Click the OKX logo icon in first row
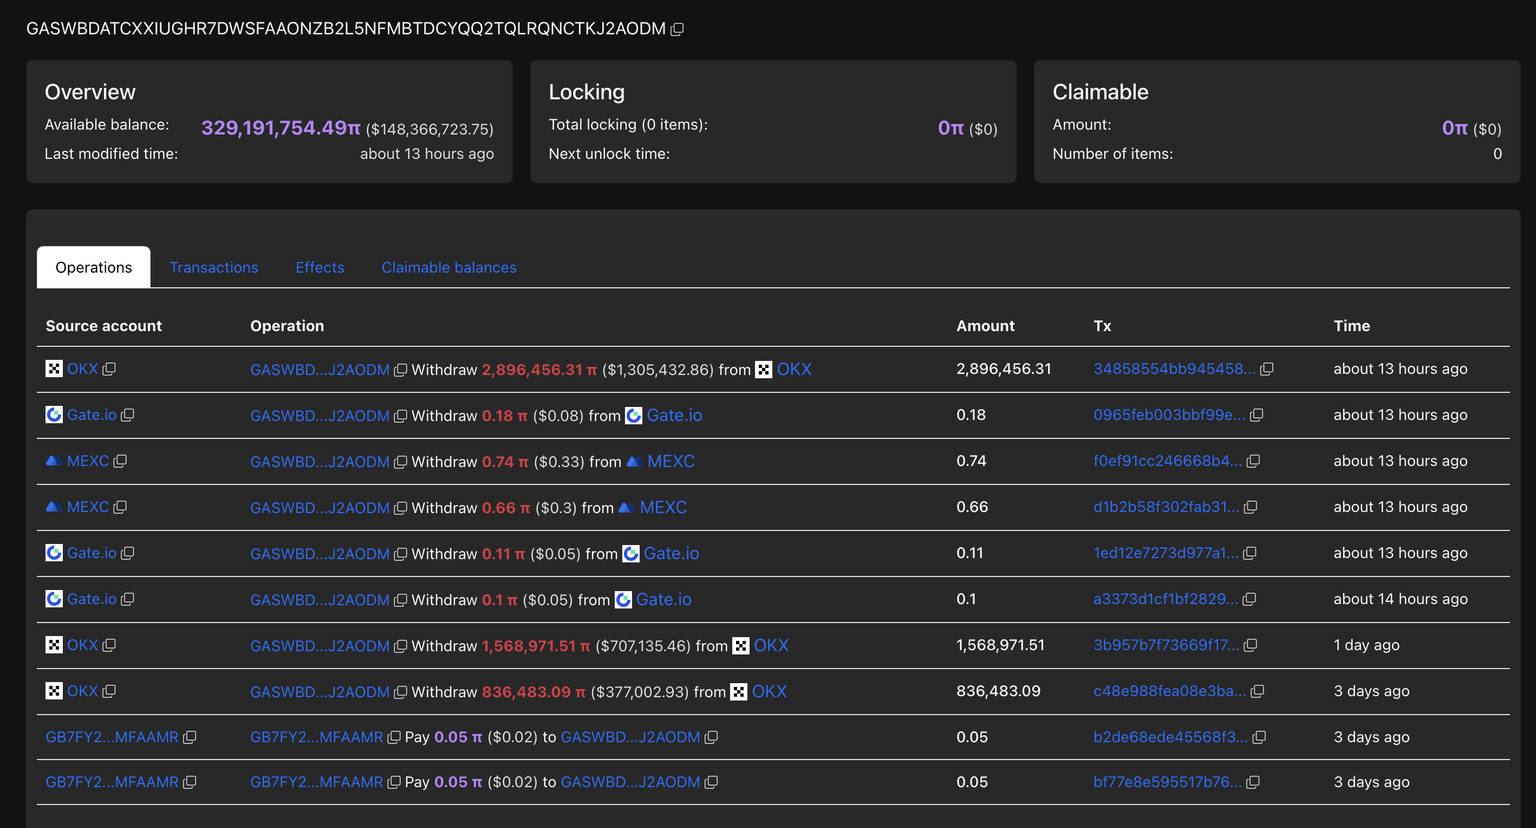The image size is (1536, 828). [x=54, y=369]
